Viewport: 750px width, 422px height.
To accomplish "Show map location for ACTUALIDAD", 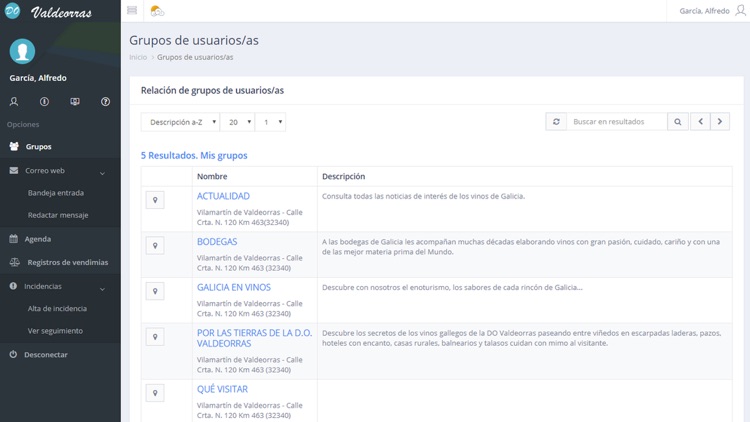I will click(155, 200).
